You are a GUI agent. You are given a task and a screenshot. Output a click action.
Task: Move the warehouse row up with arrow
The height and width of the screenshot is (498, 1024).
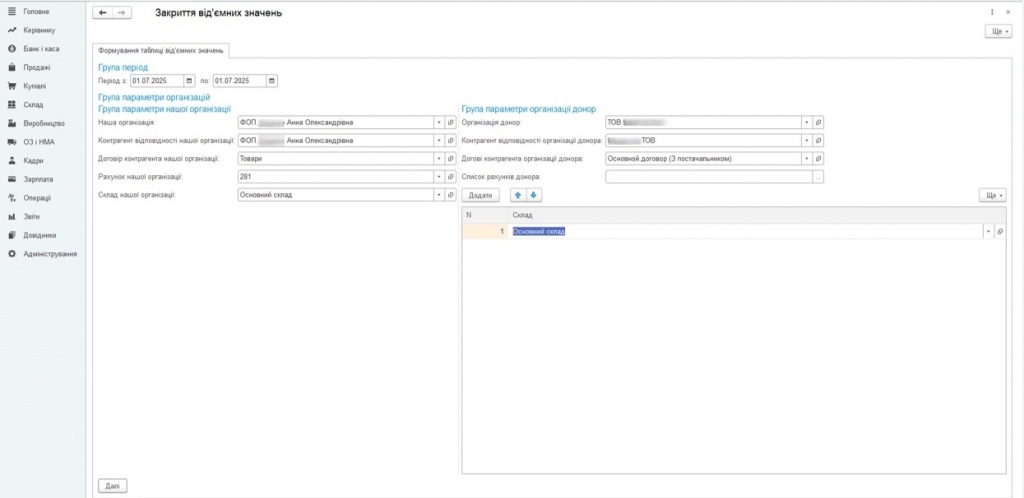[x=518, y=195]
